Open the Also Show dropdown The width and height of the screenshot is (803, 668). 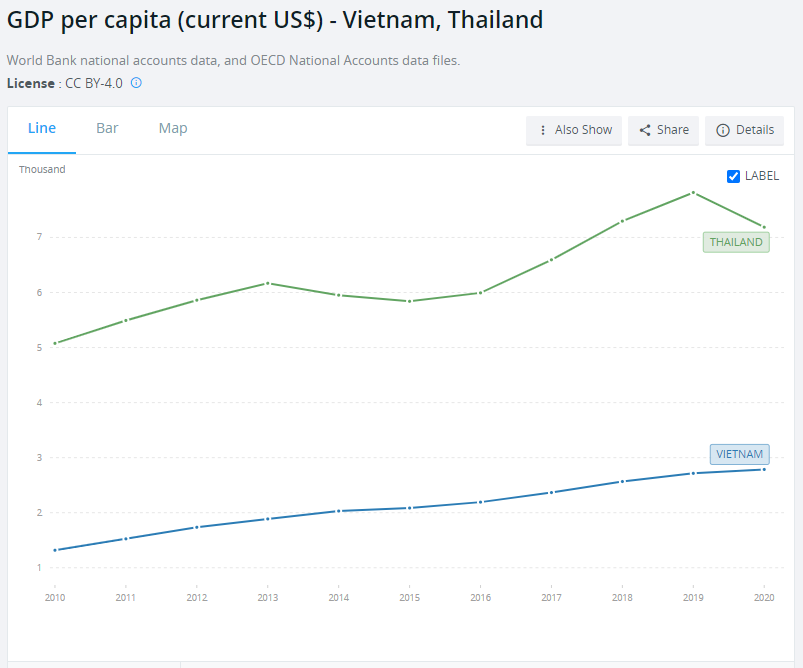574,130
